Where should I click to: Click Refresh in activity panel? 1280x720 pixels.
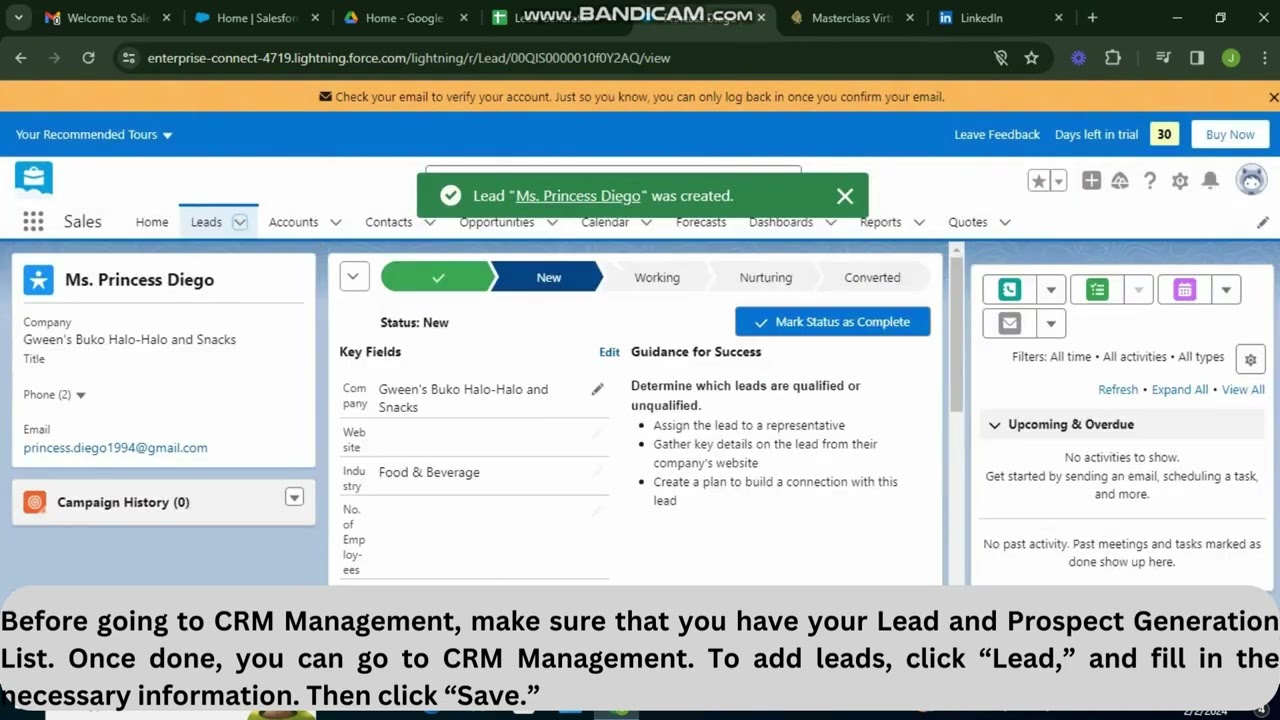1118,390
